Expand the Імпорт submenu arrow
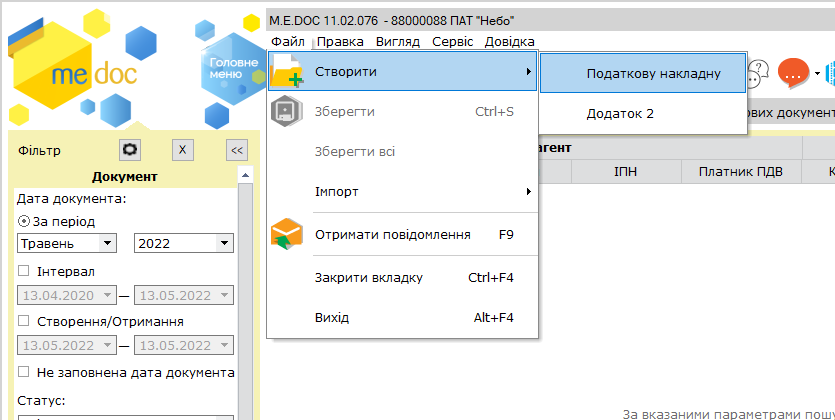Screen dimensions: 835x420 coord(528,192)
